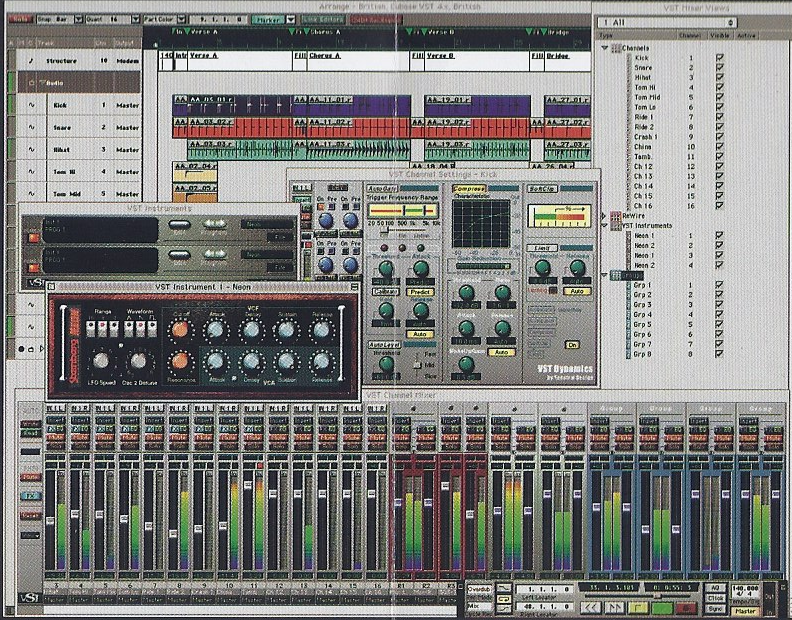Click the Click metronome button in the transport

(x=715, y=598)
